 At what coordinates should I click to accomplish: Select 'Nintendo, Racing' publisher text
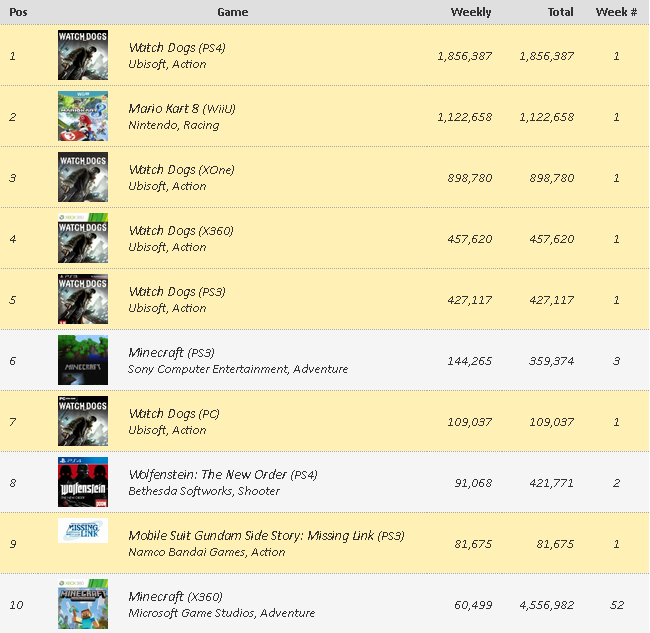(x=174, y=125)
